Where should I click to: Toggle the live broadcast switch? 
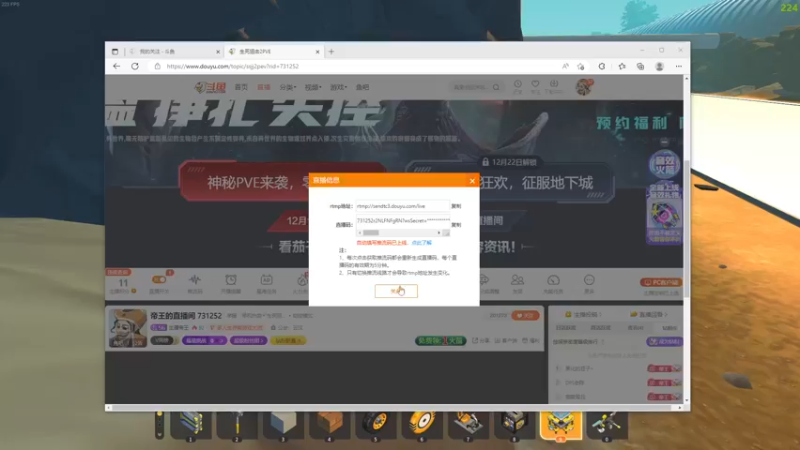(159, 280)
